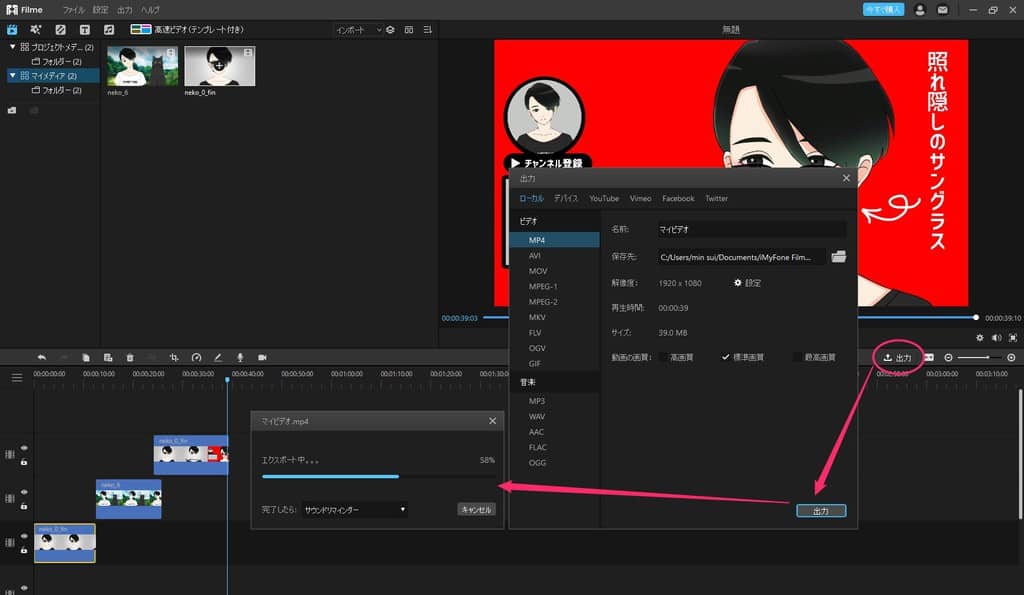Open the Speed gauge tool

(x=196, y=357)
